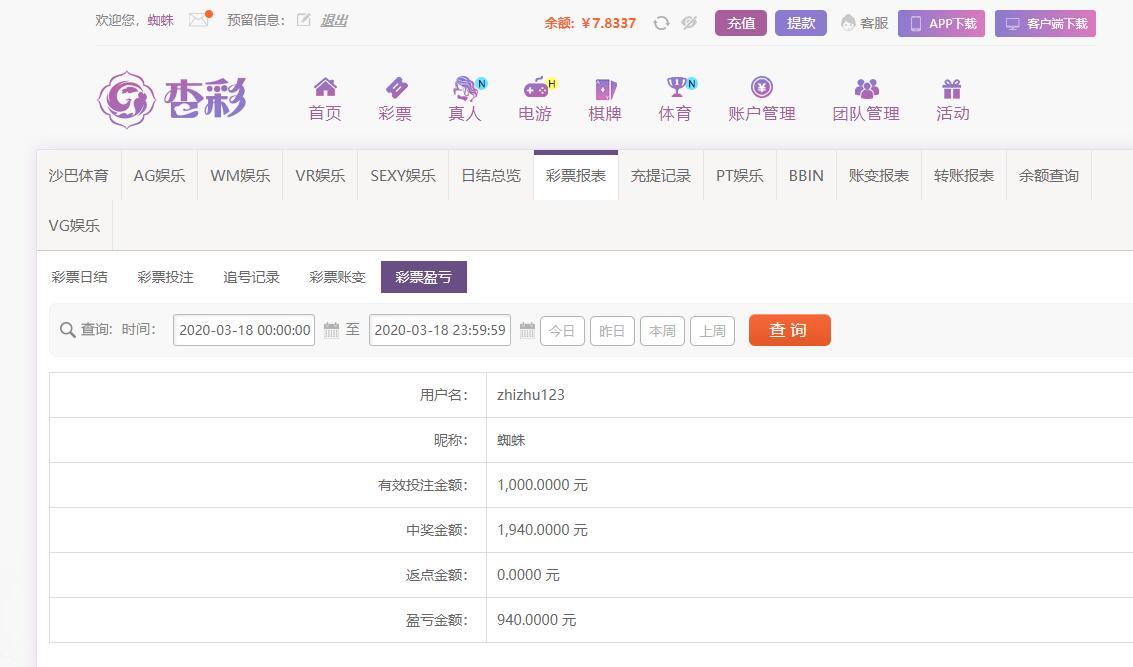The image size is (1133, 667).
Task: Click the 退出 logout link
Action: pyautogui.click(x=334, y=20)
